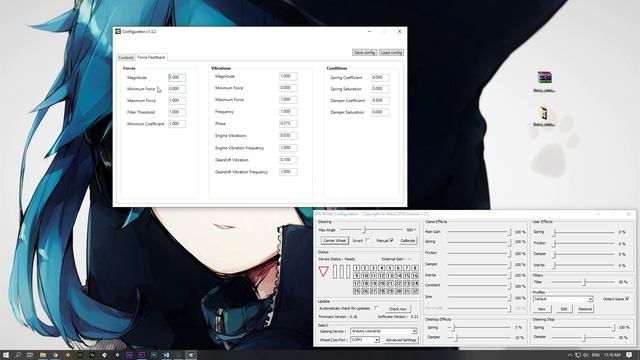Click the Game Effects Inertia slider handle

tap(509, 276)
